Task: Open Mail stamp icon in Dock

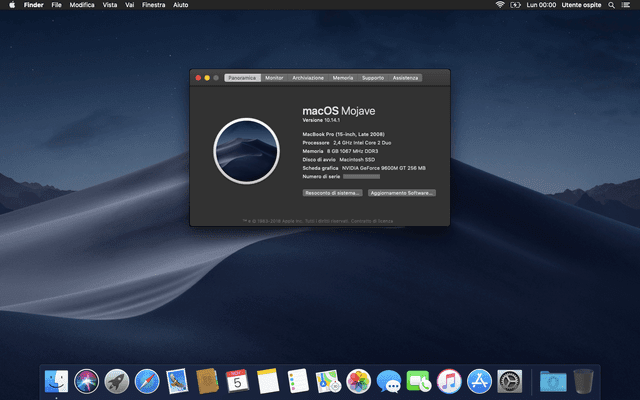Action: click(177, 381)
